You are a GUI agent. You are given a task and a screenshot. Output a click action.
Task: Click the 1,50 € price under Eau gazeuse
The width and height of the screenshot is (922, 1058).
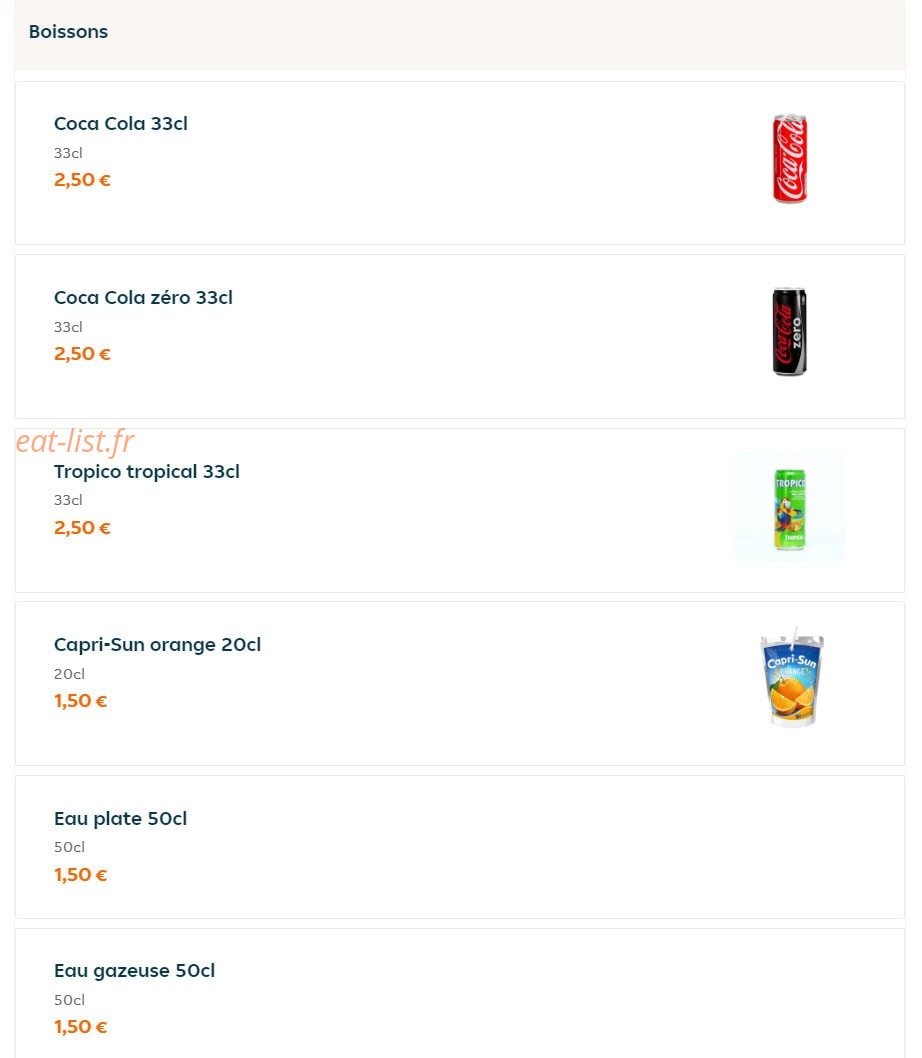[80, 1027]
